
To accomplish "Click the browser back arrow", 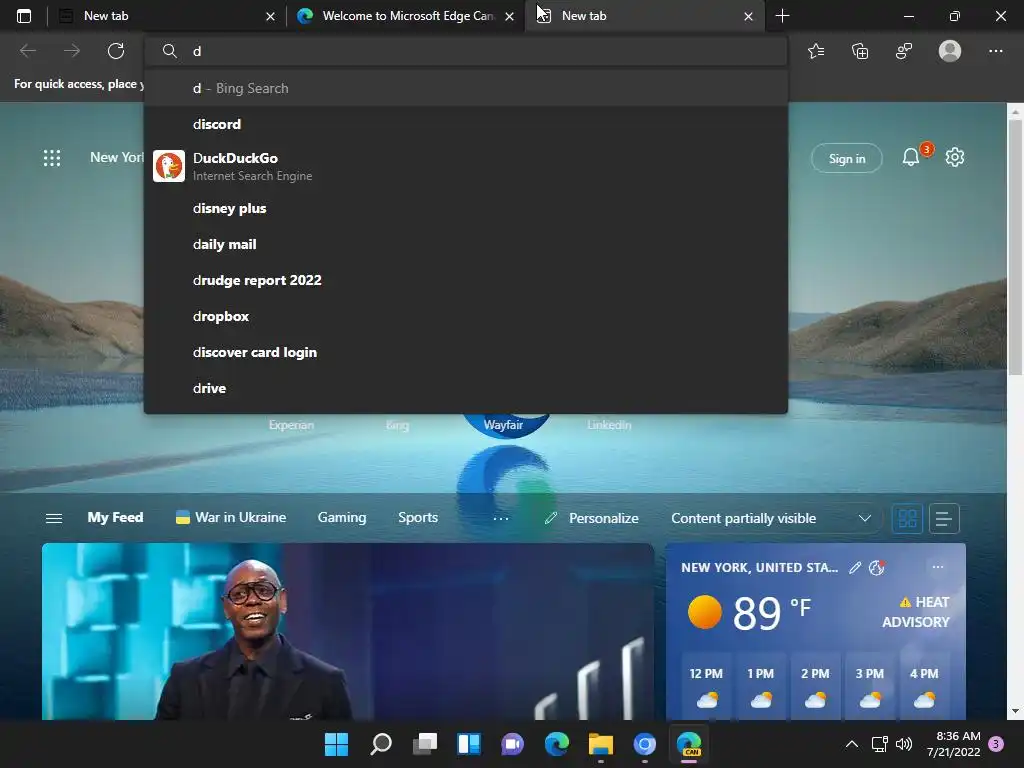I will [28, 51].
